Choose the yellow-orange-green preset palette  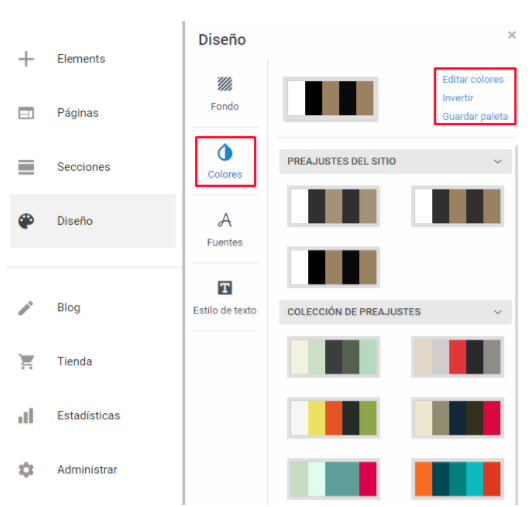tap(334, 418)
